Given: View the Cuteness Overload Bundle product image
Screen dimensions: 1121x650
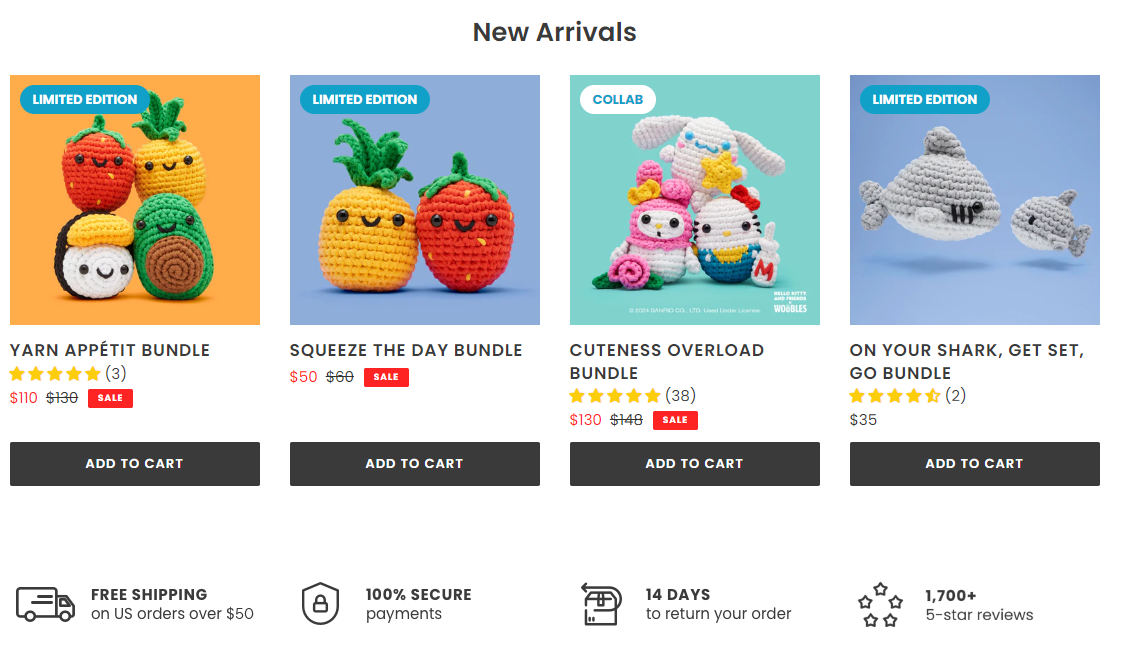Looking at the screenshot, I should pyautogui.click(x=695, y=220).
